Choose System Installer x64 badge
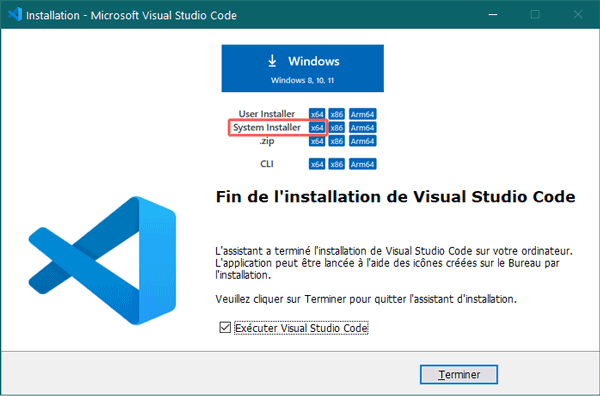Screen dimensions: 600x396 317,128
